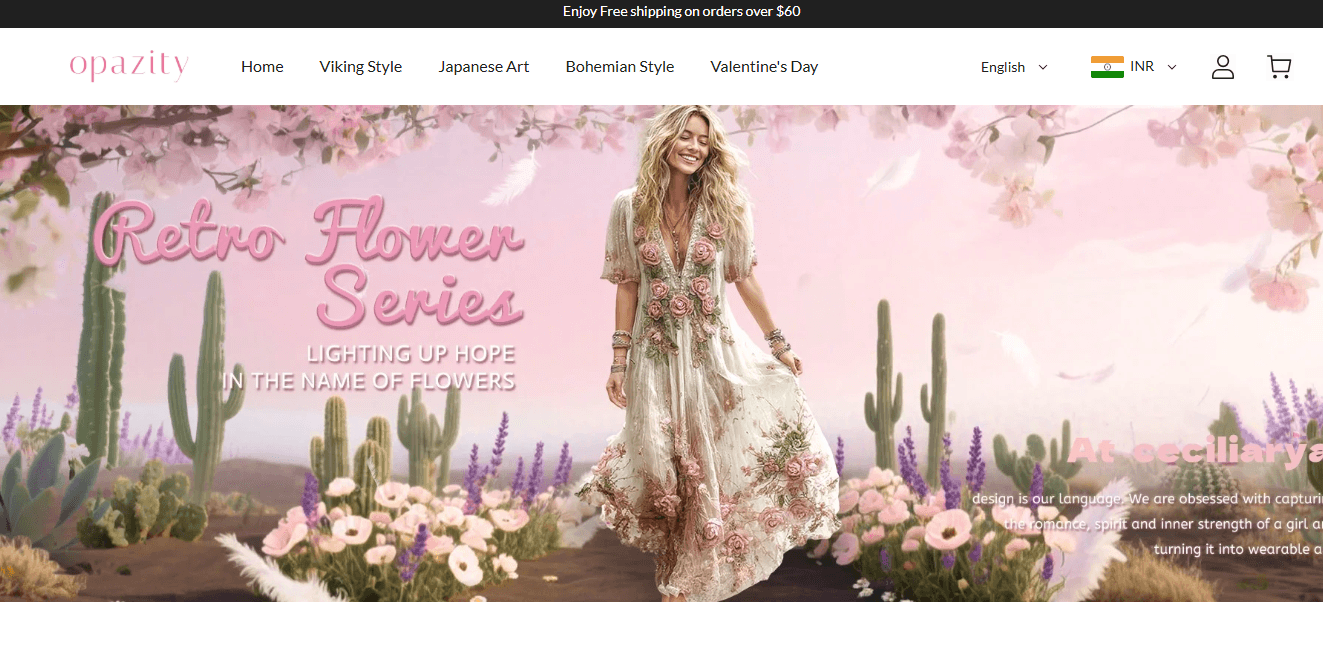1323x666 pixels.
Task: Open the Viking Style menu item
Action: pyautogui.click(x=360, y=67)
